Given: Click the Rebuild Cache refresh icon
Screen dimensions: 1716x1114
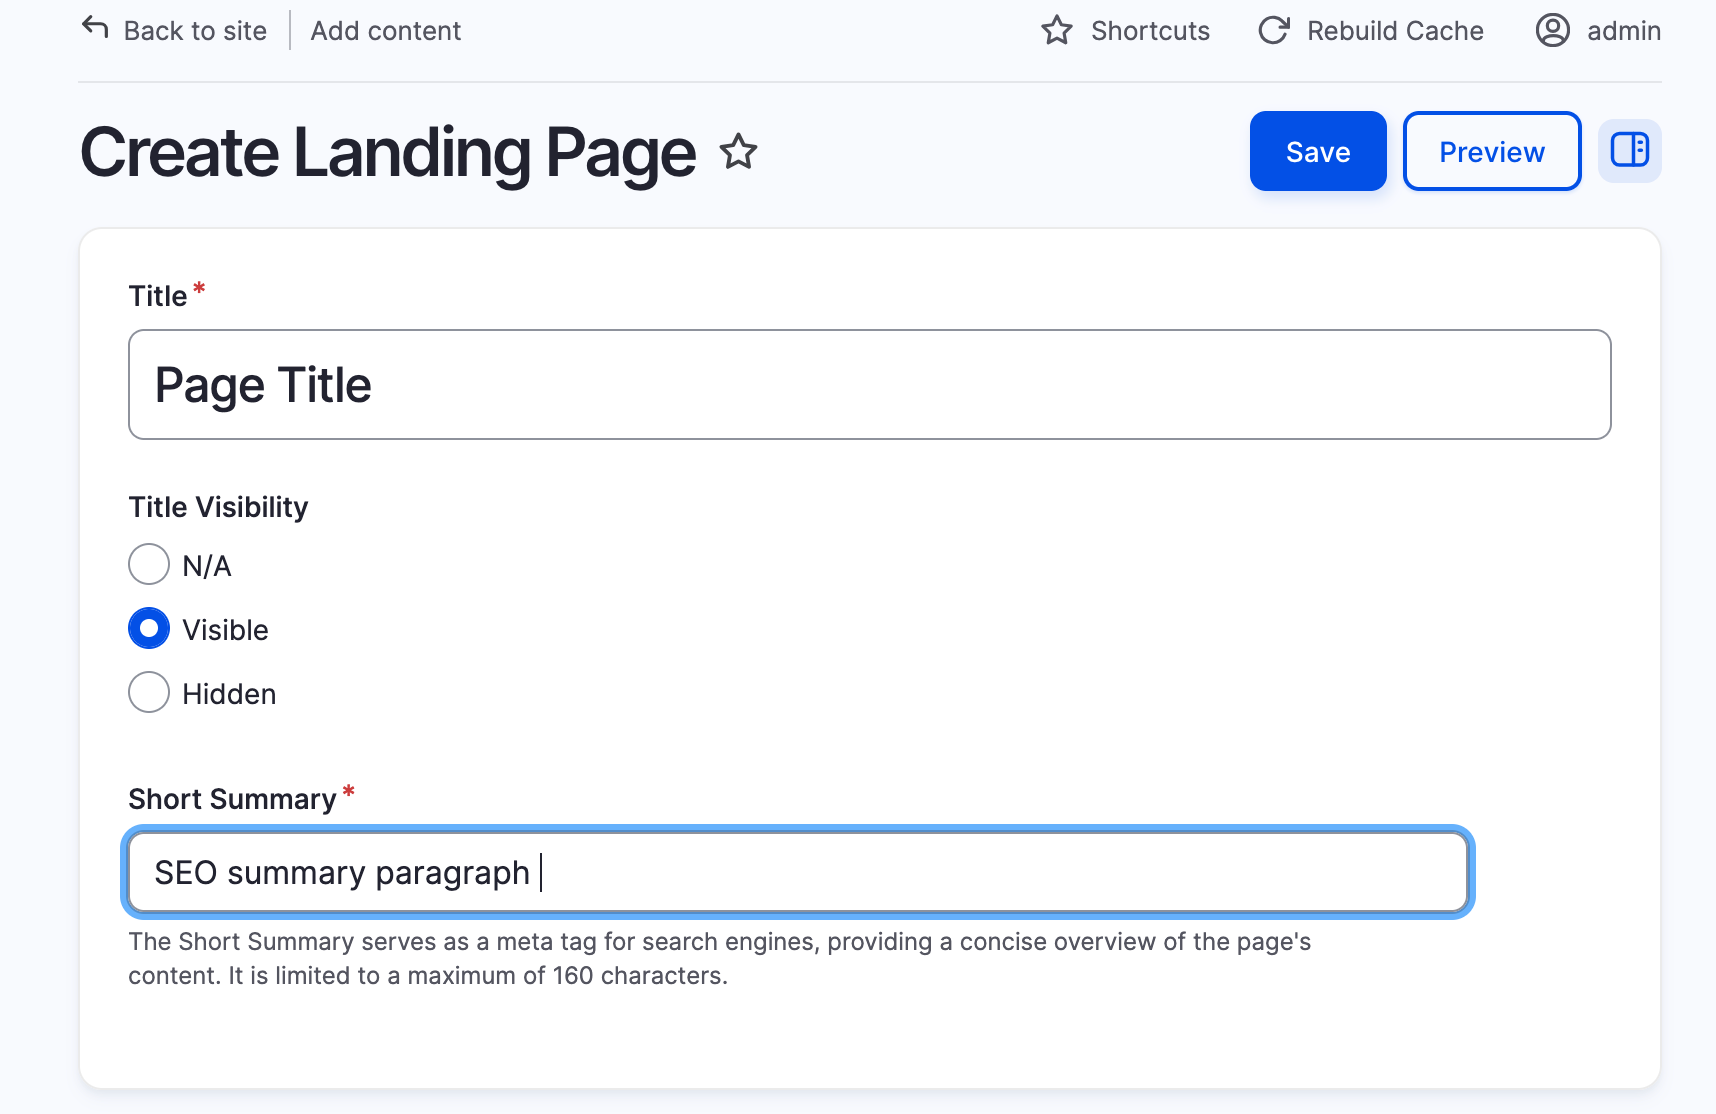Looking at the screenshot, I should 1273,31.
